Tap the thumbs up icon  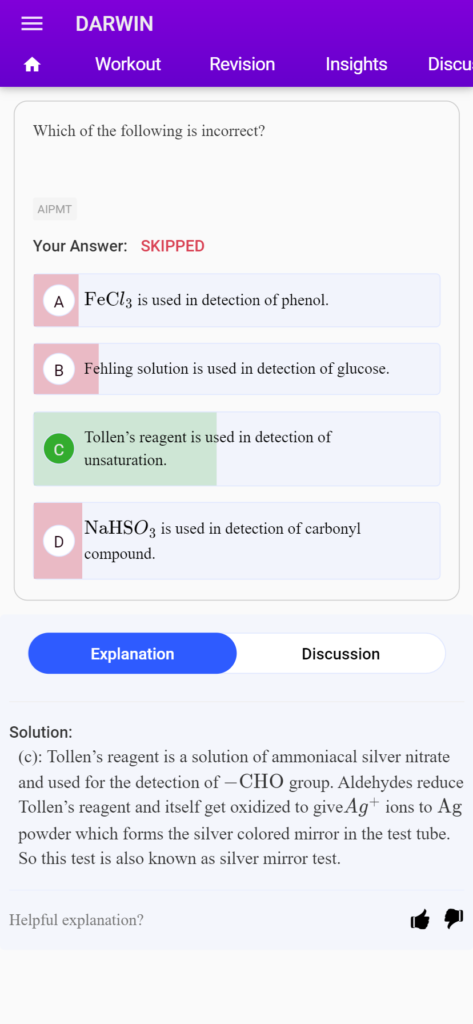tap(420, 920)
